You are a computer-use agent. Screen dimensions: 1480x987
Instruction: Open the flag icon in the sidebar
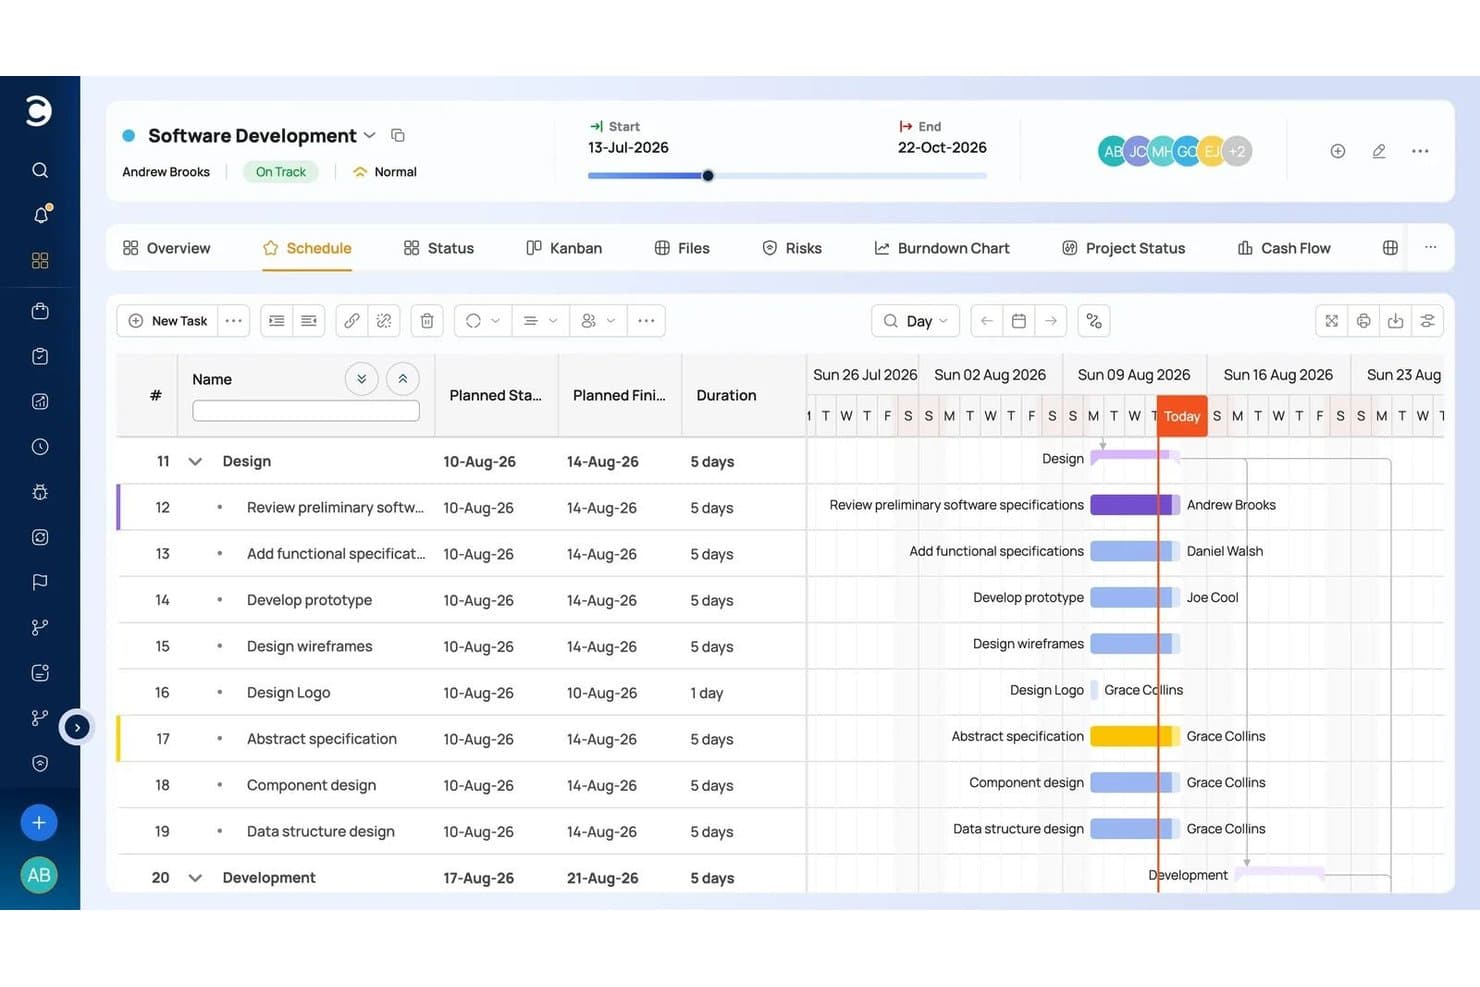(40, 582)
